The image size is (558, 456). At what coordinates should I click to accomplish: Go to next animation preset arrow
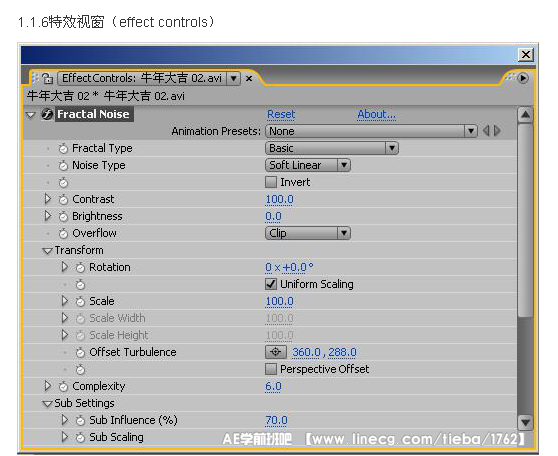497,131
